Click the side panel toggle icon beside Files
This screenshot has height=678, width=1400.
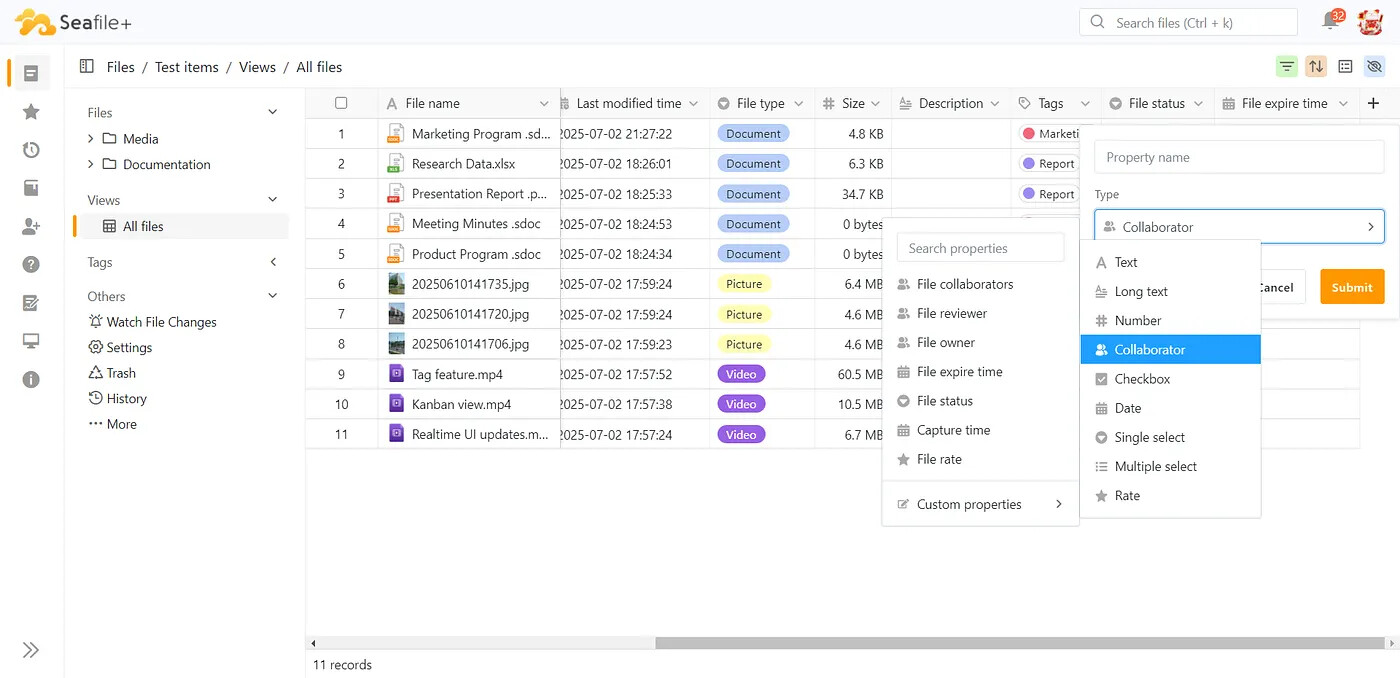(x=87, y=67)
